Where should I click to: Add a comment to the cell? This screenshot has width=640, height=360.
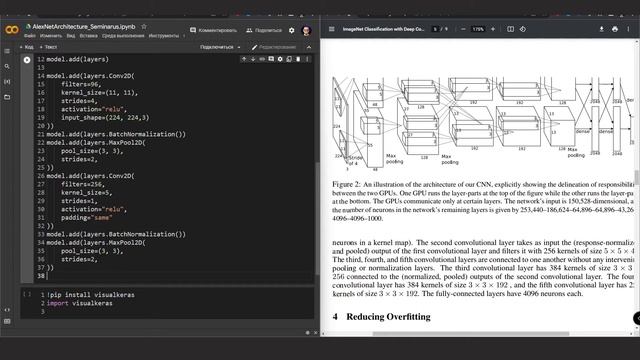271,59
